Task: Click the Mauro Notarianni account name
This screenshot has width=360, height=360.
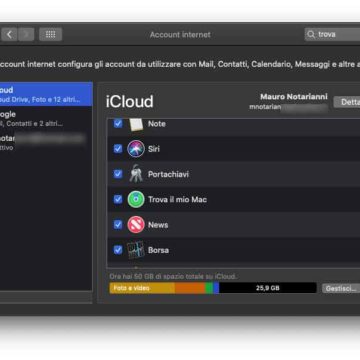Action: pos(294,97)
